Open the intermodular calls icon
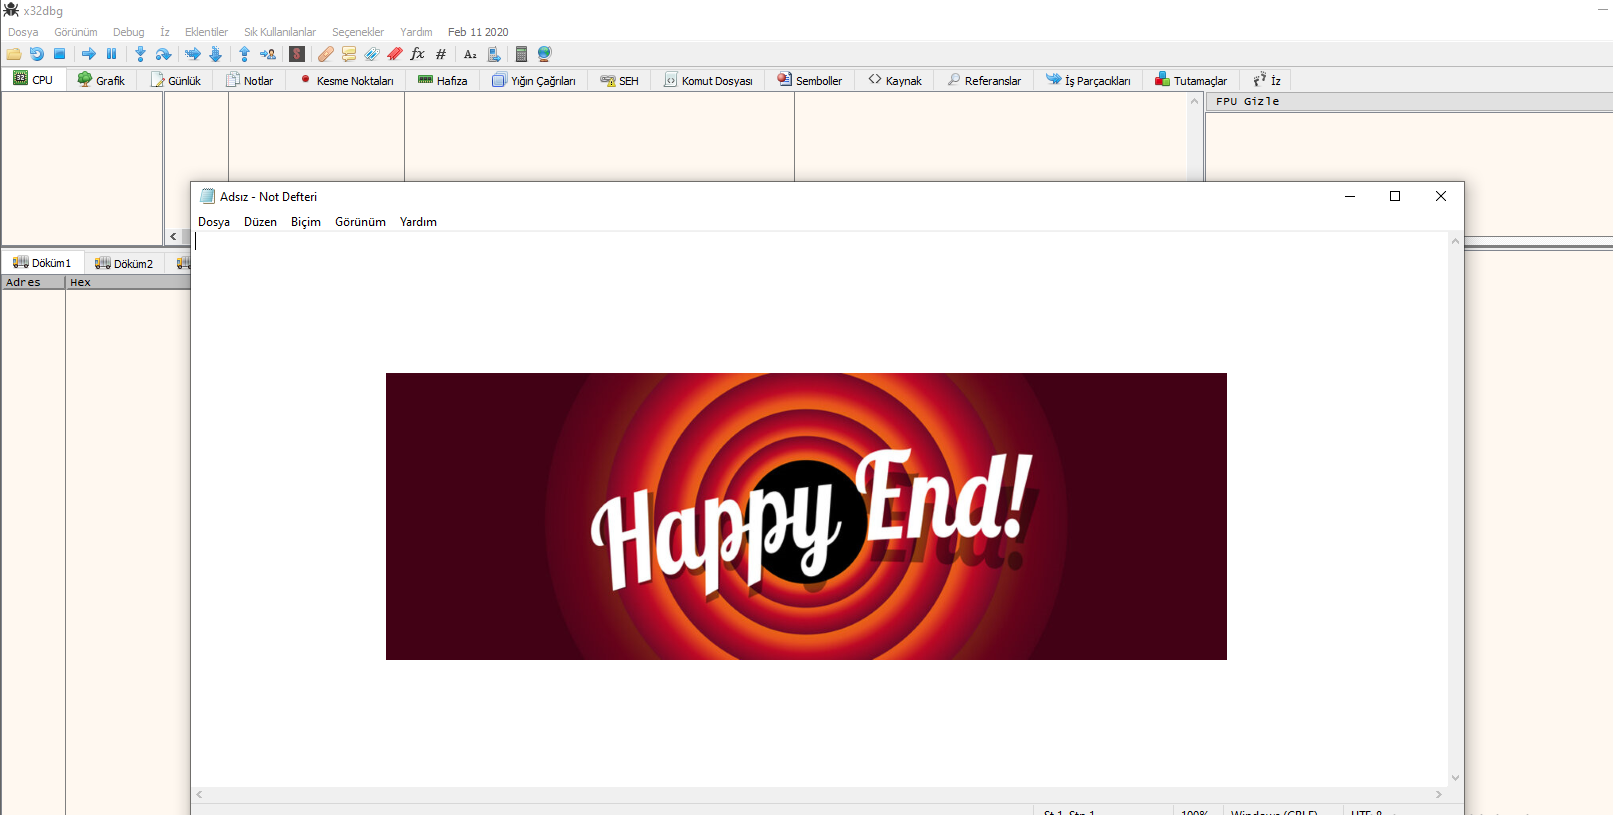Image resolution: width=1613 pixels, height=815 pixels. point(493,54)
